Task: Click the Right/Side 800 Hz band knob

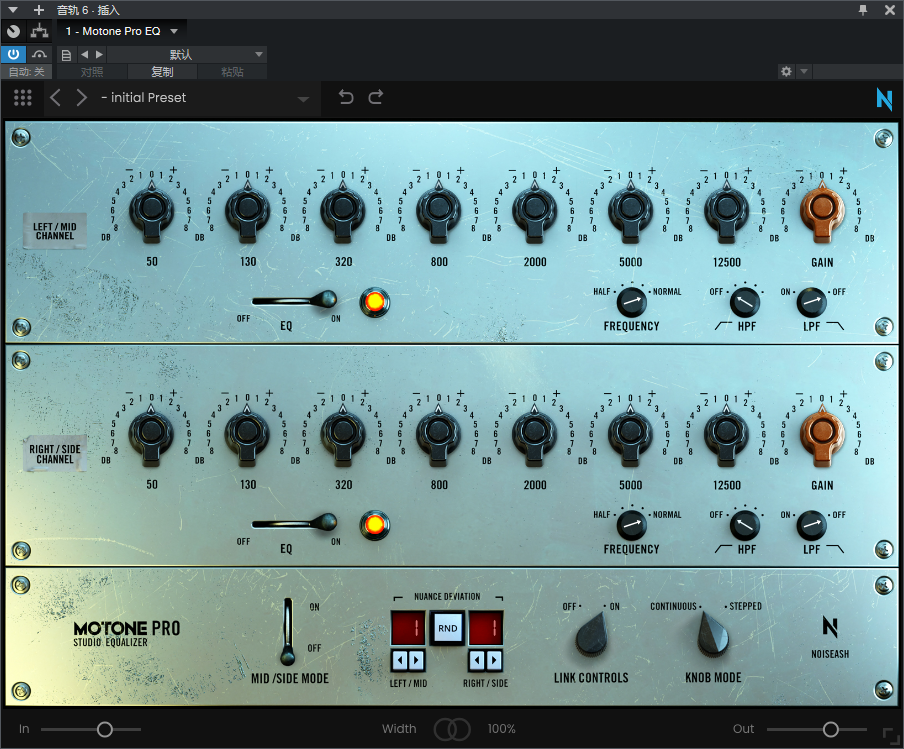Action: point(439,435)
